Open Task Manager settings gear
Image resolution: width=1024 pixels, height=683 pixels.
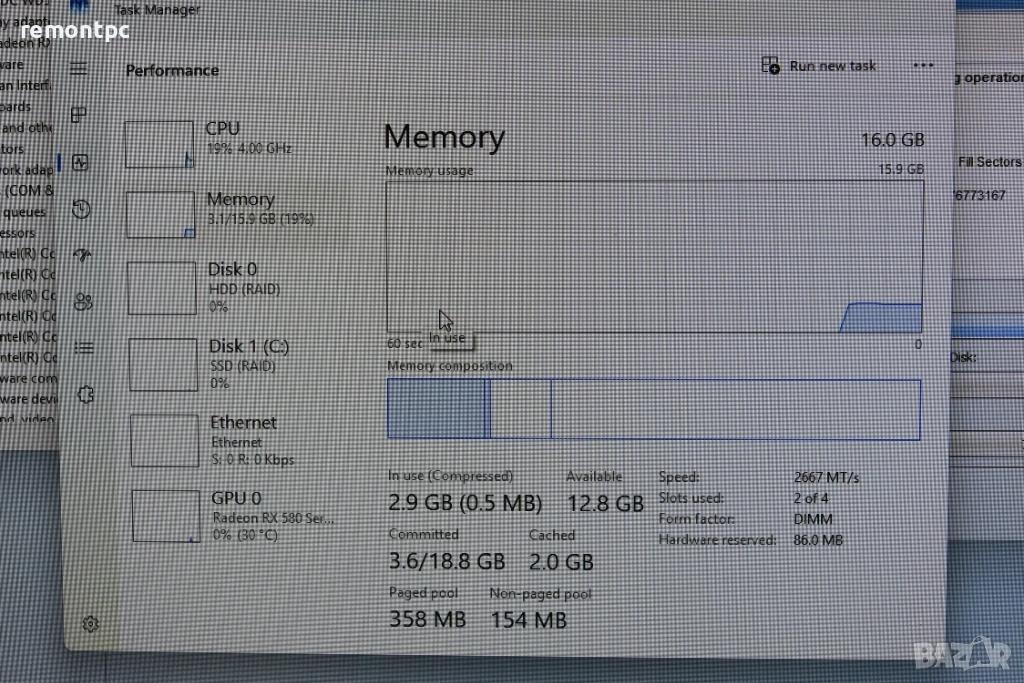point(90,624)
